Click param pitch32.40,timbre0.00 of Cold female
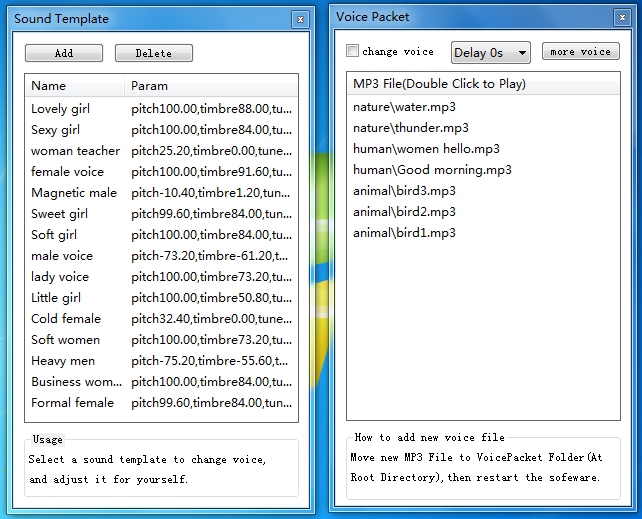642x519 pixels. pos(211,319)
